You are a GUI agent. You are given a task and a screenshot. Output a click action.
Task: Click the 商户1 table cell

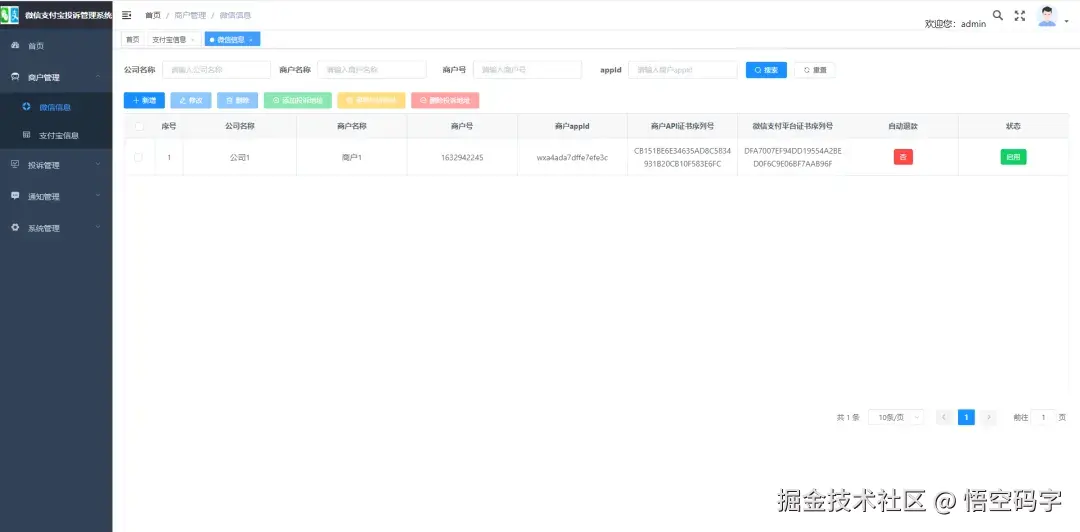point(352,157)
